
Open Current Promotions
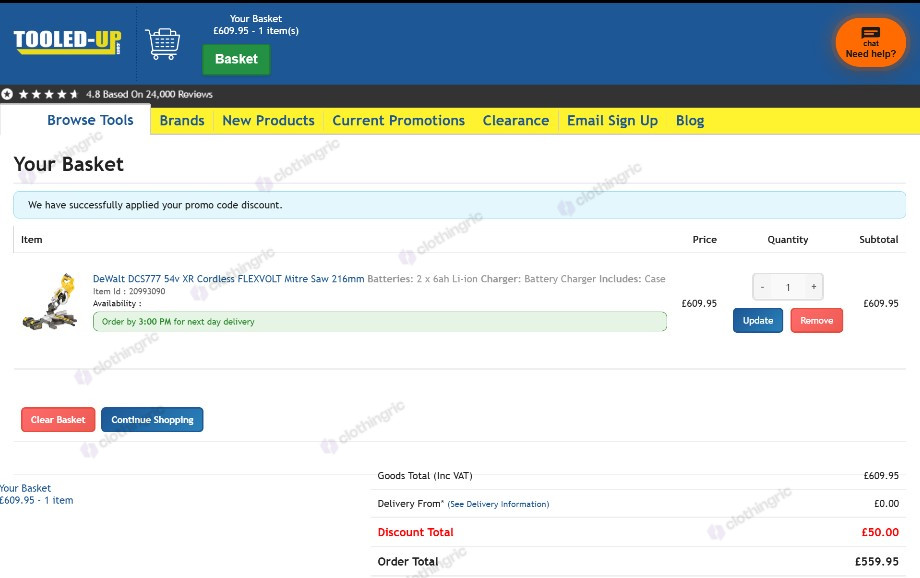click(x=398, y=120)
